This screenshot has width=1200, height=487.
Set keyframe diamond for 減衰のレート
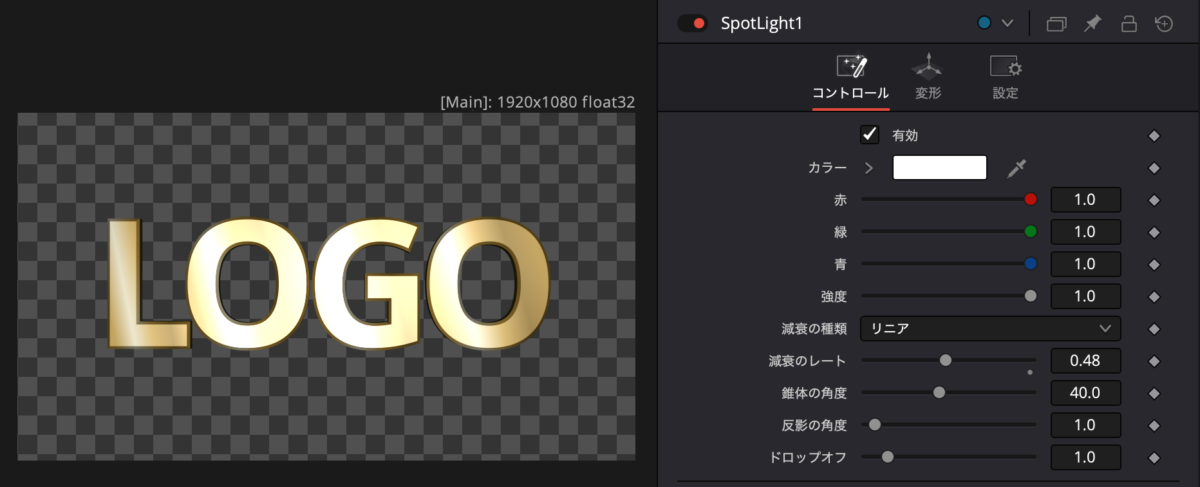[x=1154, y=361]
